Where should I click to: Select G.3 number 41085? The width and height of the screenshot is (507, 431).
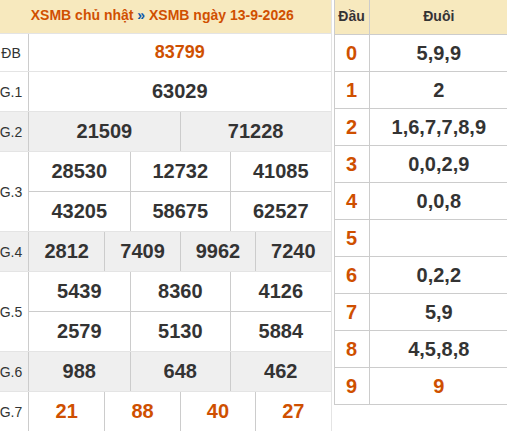(281, 171)
